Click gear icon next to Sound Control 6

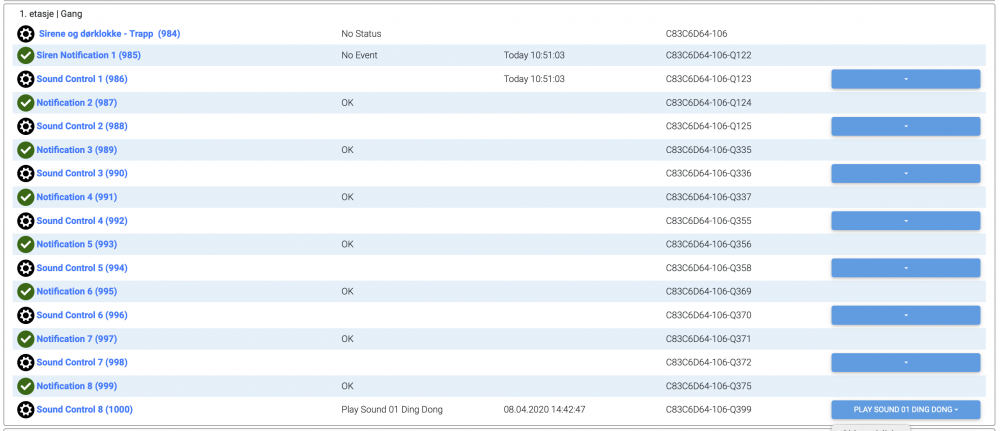[26, 316]
